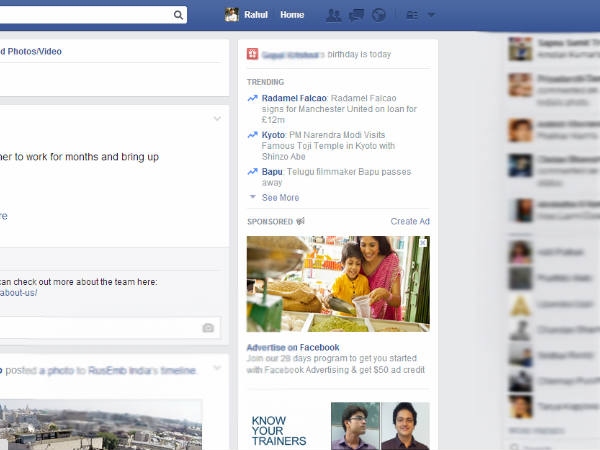Screen dimensions: 600x450
Task: Open the about-us link in post
Action: pyautogui.click(x=18, y=293)
